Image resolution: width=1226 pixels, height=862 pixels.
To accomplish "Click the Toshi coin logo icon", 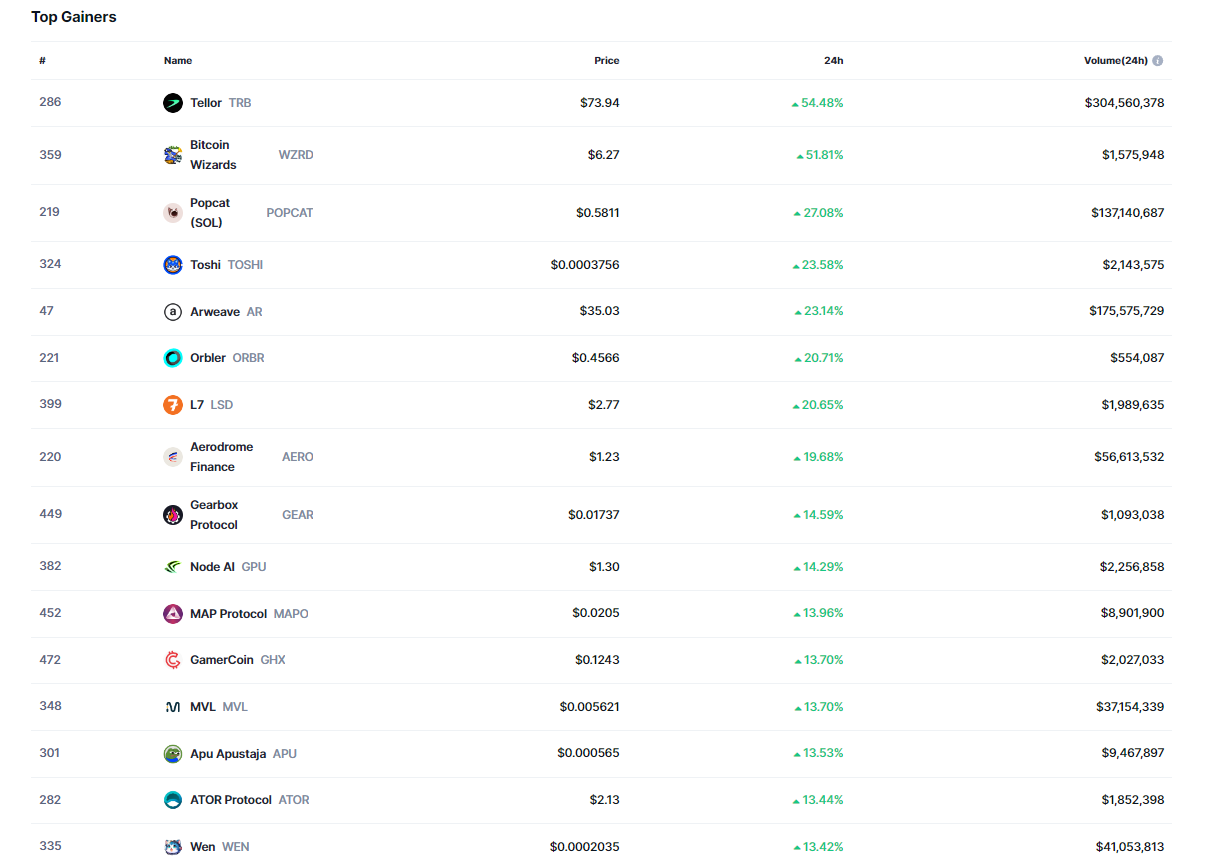I will coord(173,265).
